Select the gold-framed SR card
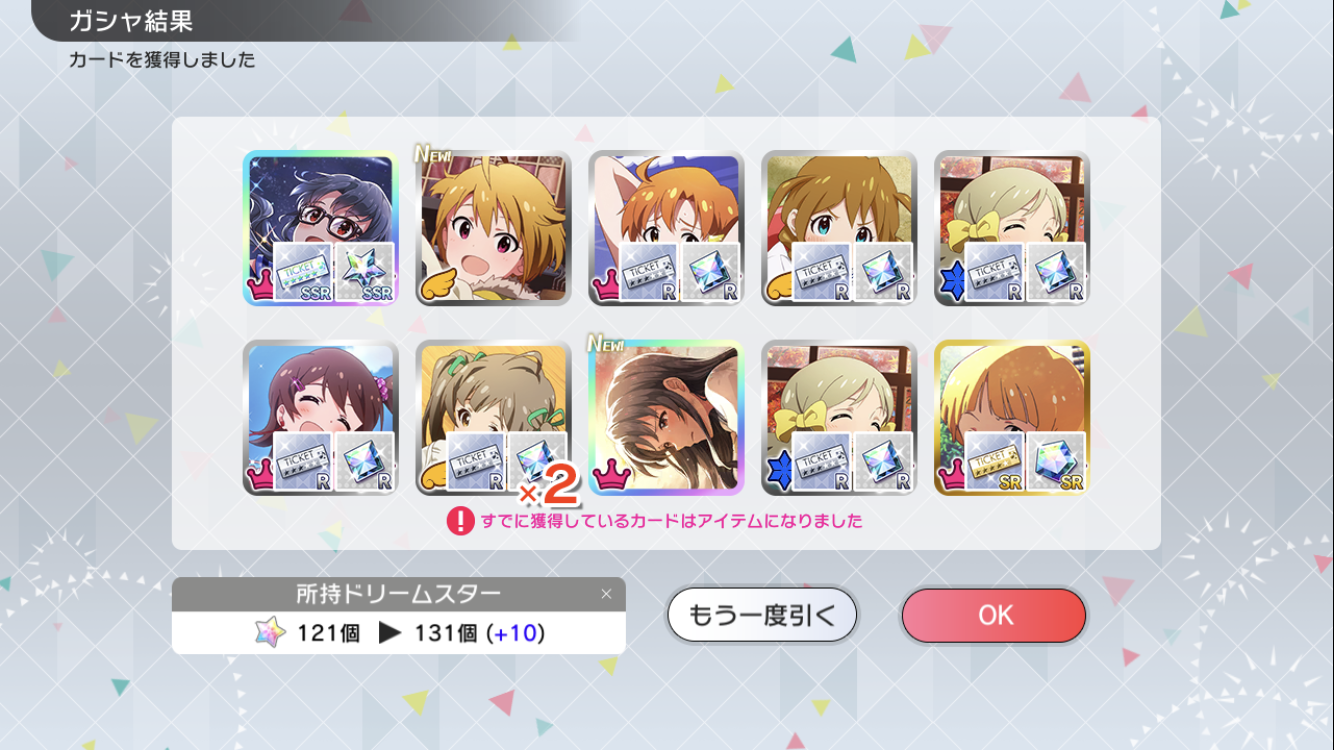The width and height of the screenshot is (1334, 750). click(1012, 418)
